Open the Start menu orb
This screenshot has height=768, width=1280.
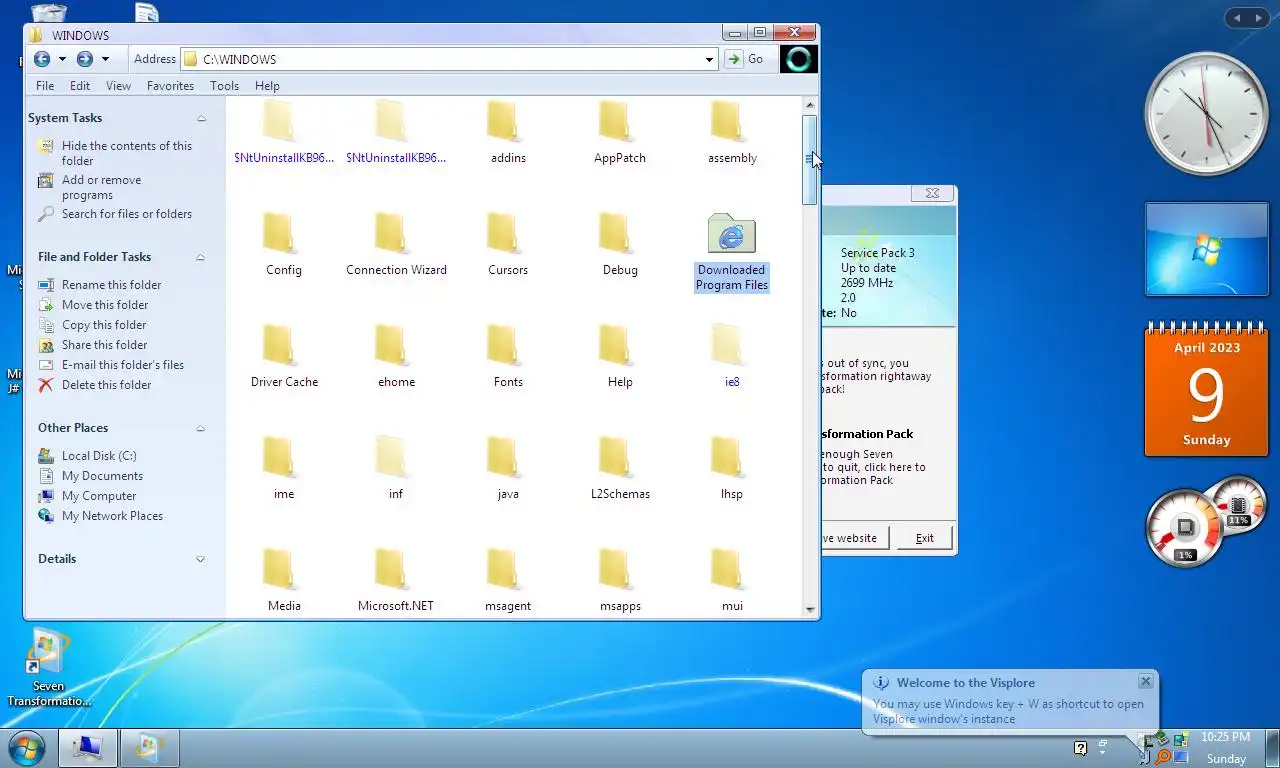click(26, 747)
